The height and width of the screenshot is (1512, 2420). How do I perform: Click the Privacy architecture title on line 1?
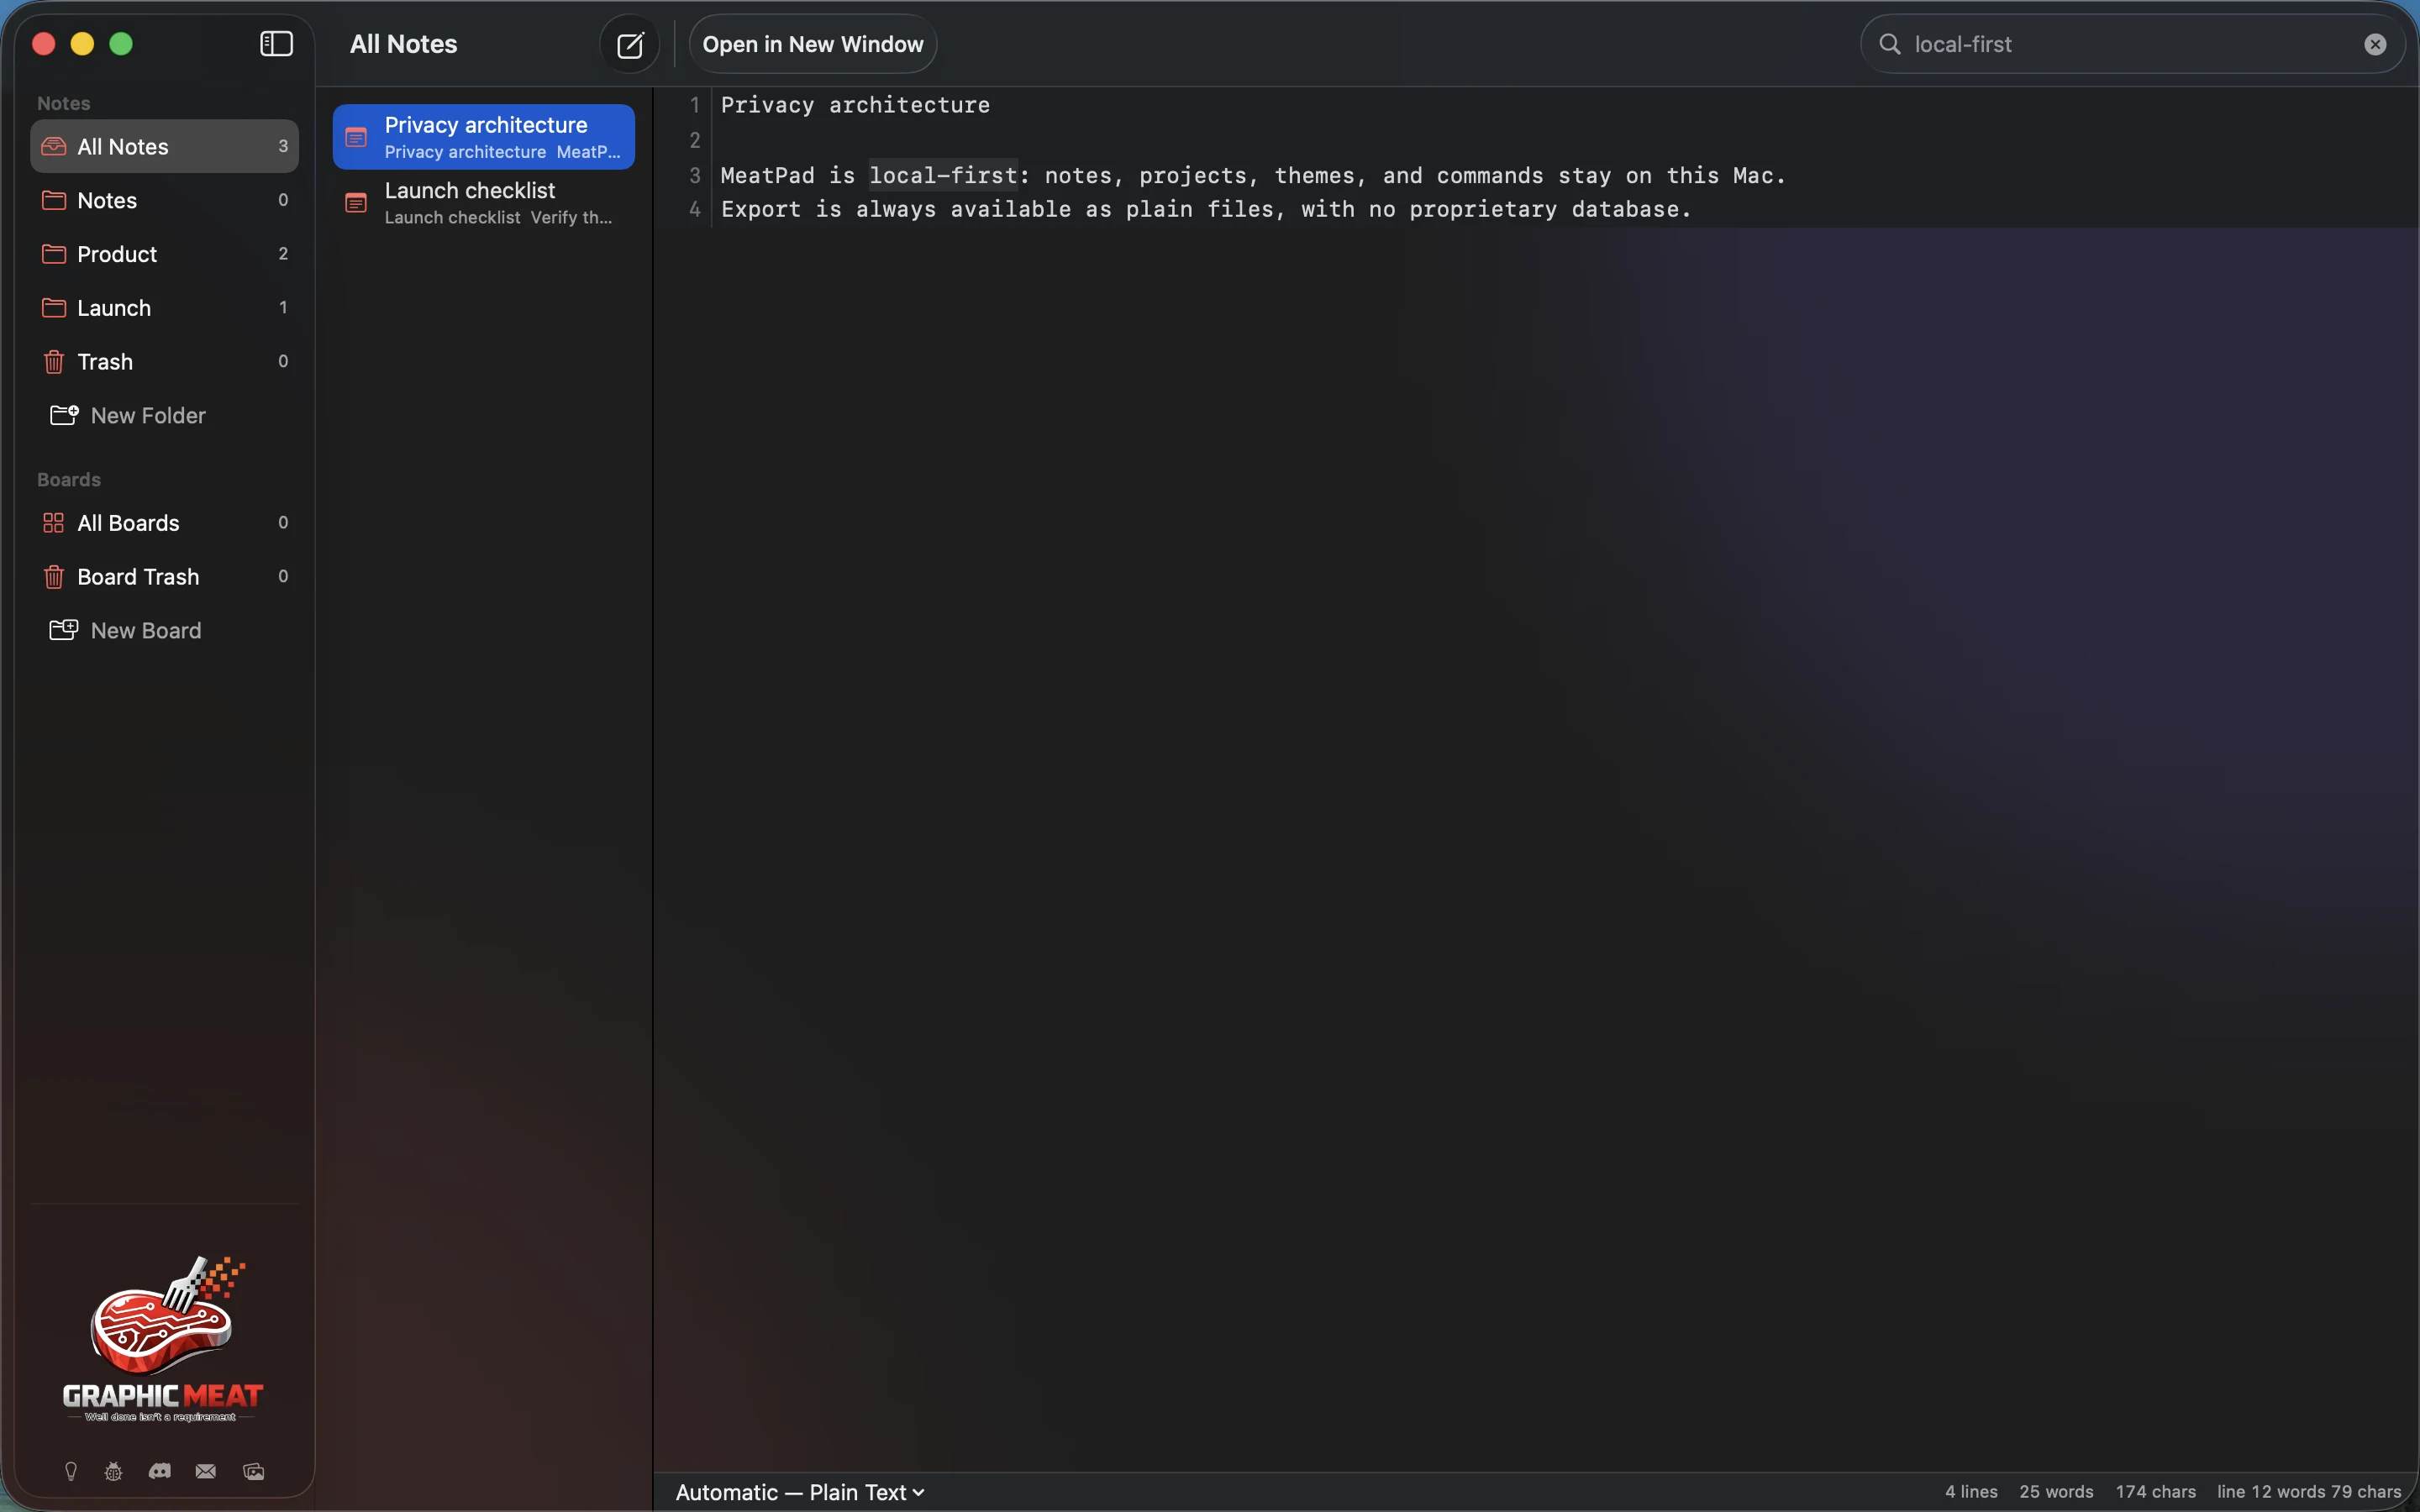(855, 105)
